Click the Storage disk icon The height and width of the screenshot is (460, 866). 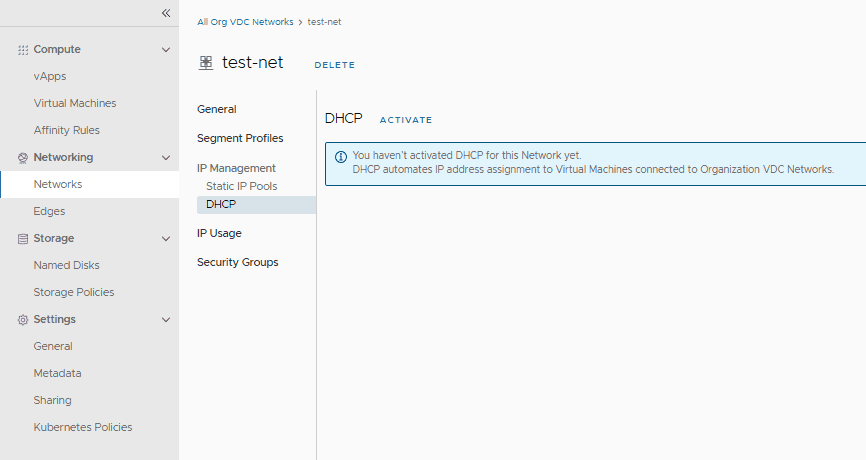(x=23, y=239)
